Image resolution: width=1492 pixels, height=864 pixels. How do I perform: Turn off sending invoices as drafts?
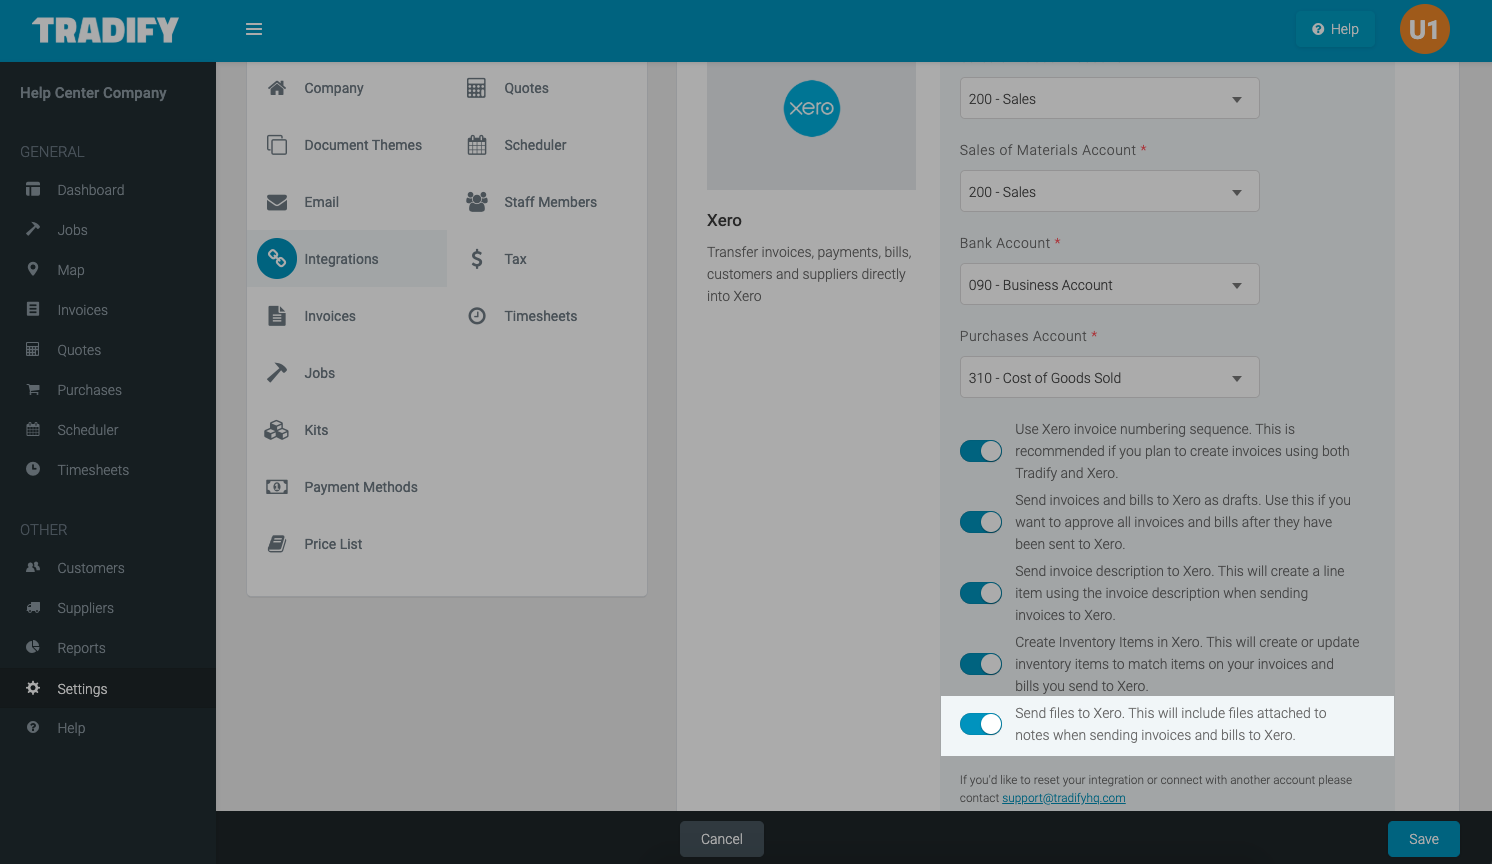980,521
